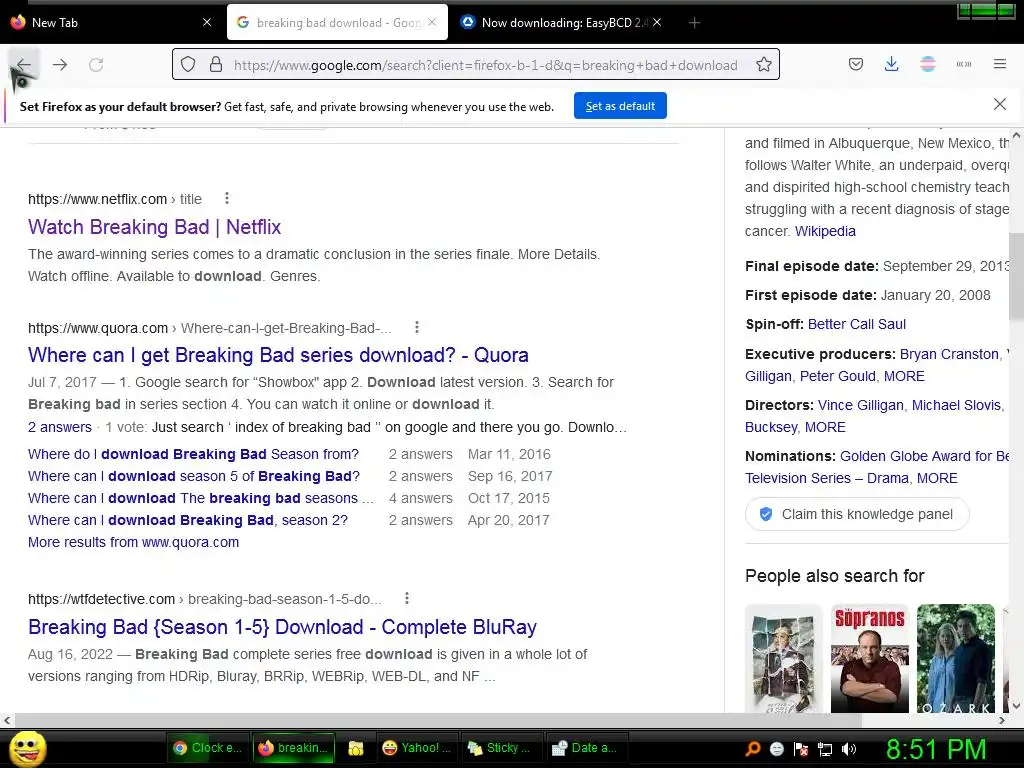Open Quora Breaking Bad series download result
The width and height of the screenshot is (1024, 768).
(278, 355)
